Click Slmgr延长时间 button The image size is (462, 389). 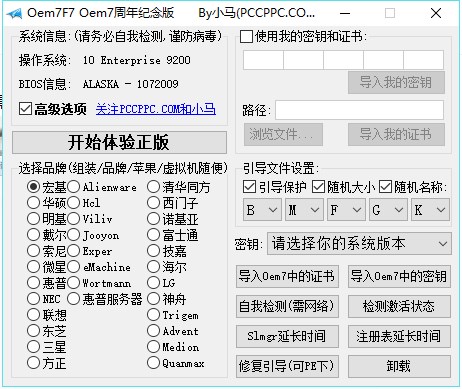pyautogui.click(x=287, y=336)
